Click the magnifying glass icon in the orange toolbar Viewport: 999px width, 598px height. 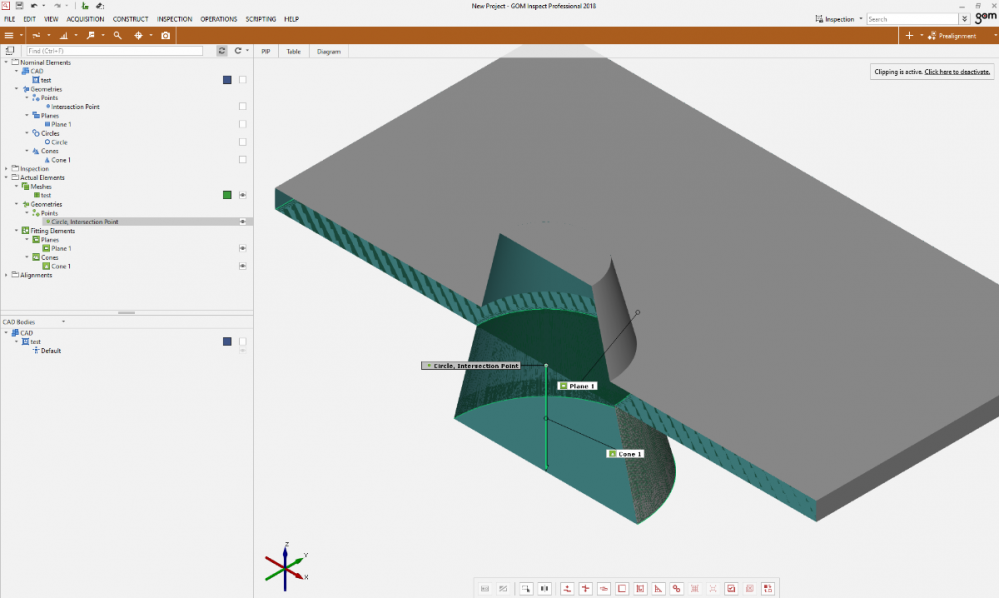coord(117,36)
